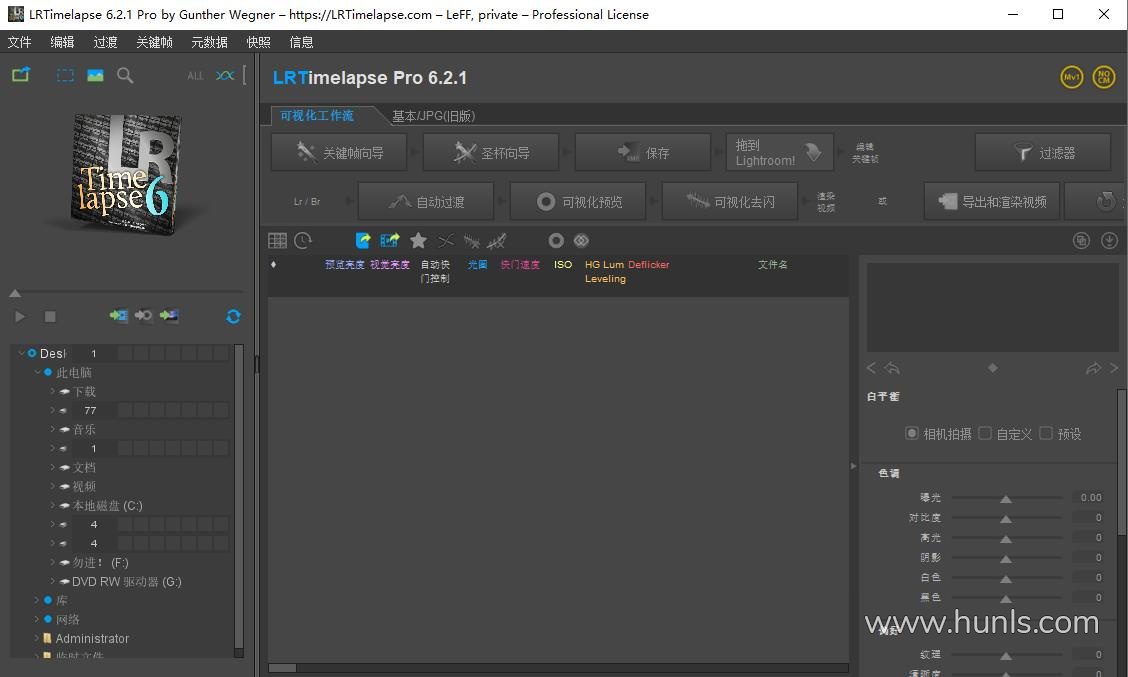This screenshot has width=1128, height=677.
Task: Click the 对比度 slider handle
Action: [x=1006, y=519]
